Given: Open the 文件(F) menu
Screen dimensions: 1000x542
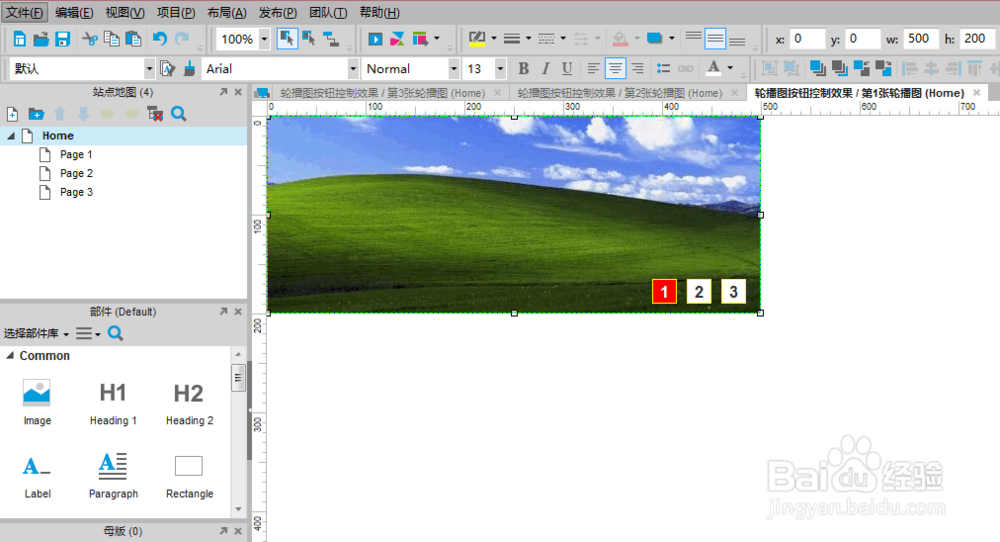Looking at the screenshot, I should pos(25,13).
